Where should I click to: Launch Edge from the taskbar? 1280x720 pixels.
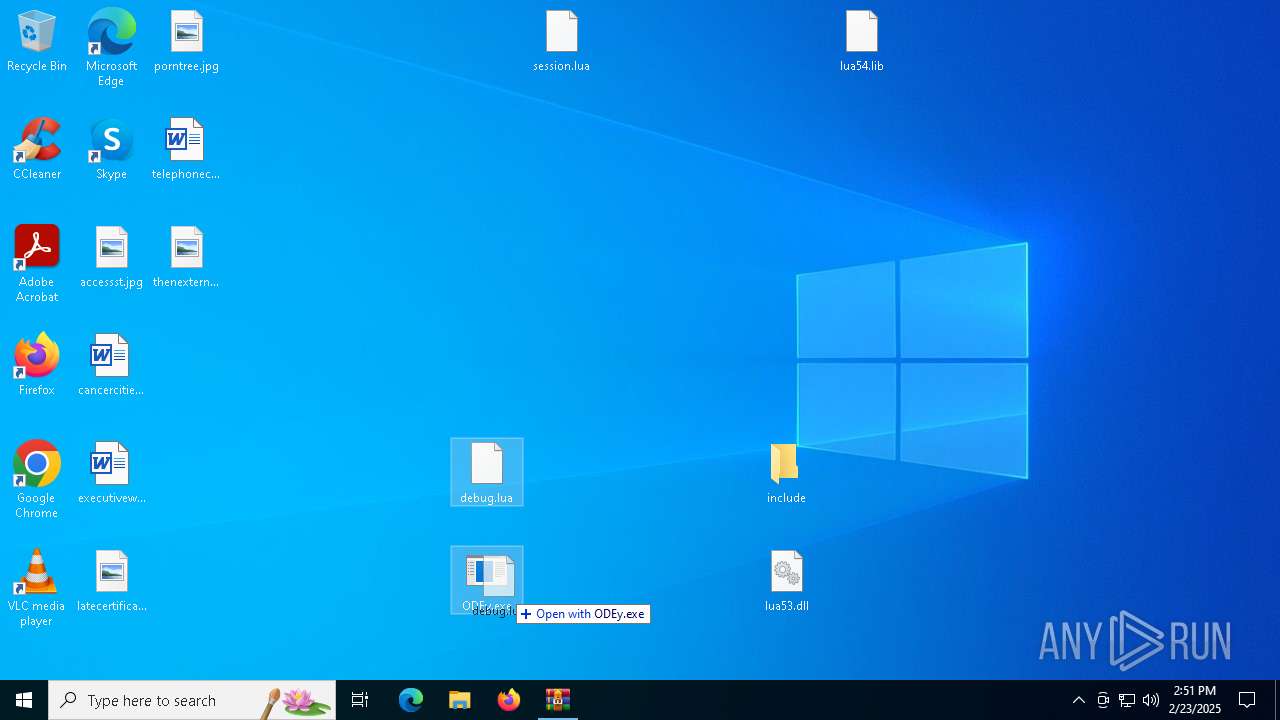click(x=411, y=700)
